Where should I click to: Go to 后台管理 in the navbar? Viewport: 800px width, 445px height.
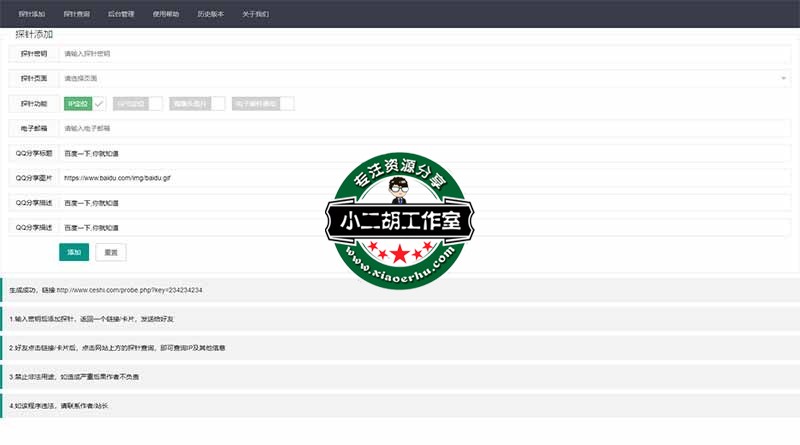coord(121,15)
